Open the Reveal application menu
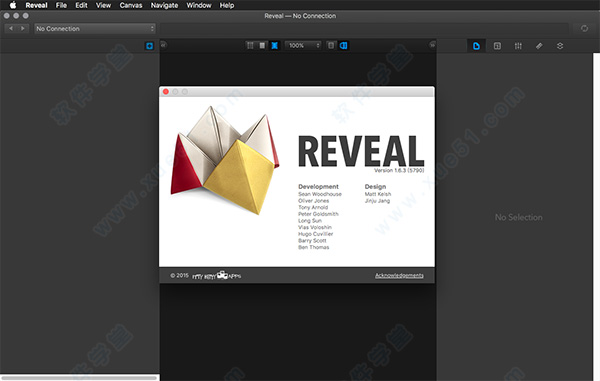 [x=36, y=5]
